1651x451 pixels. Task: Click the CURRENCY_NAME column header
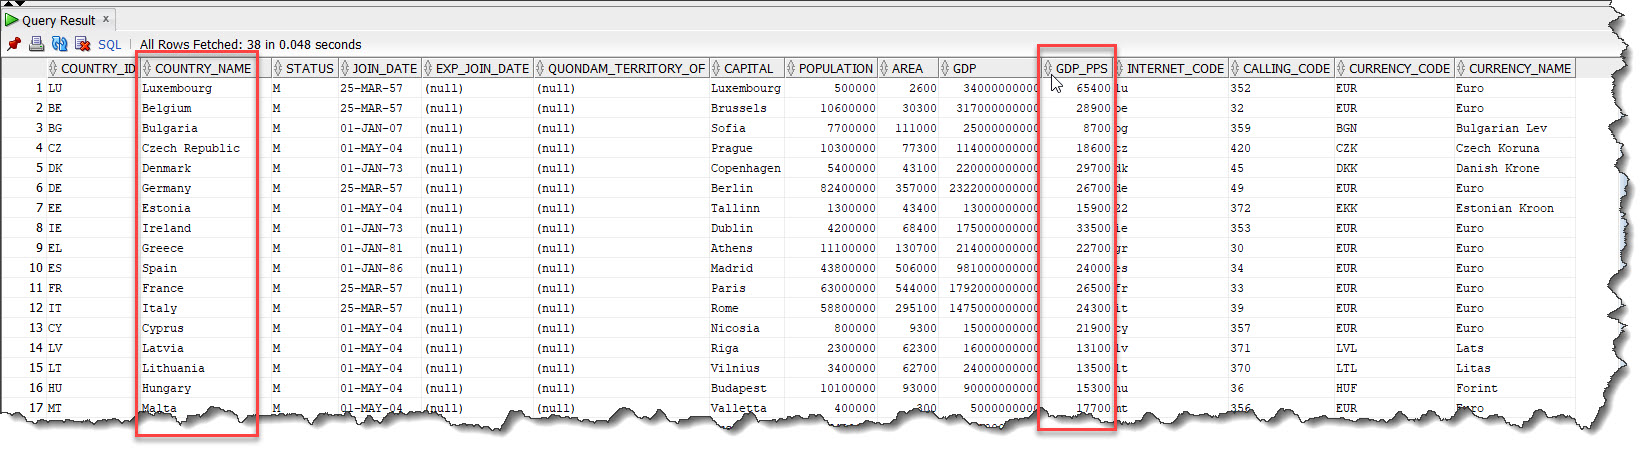[x=1520, y=68]
